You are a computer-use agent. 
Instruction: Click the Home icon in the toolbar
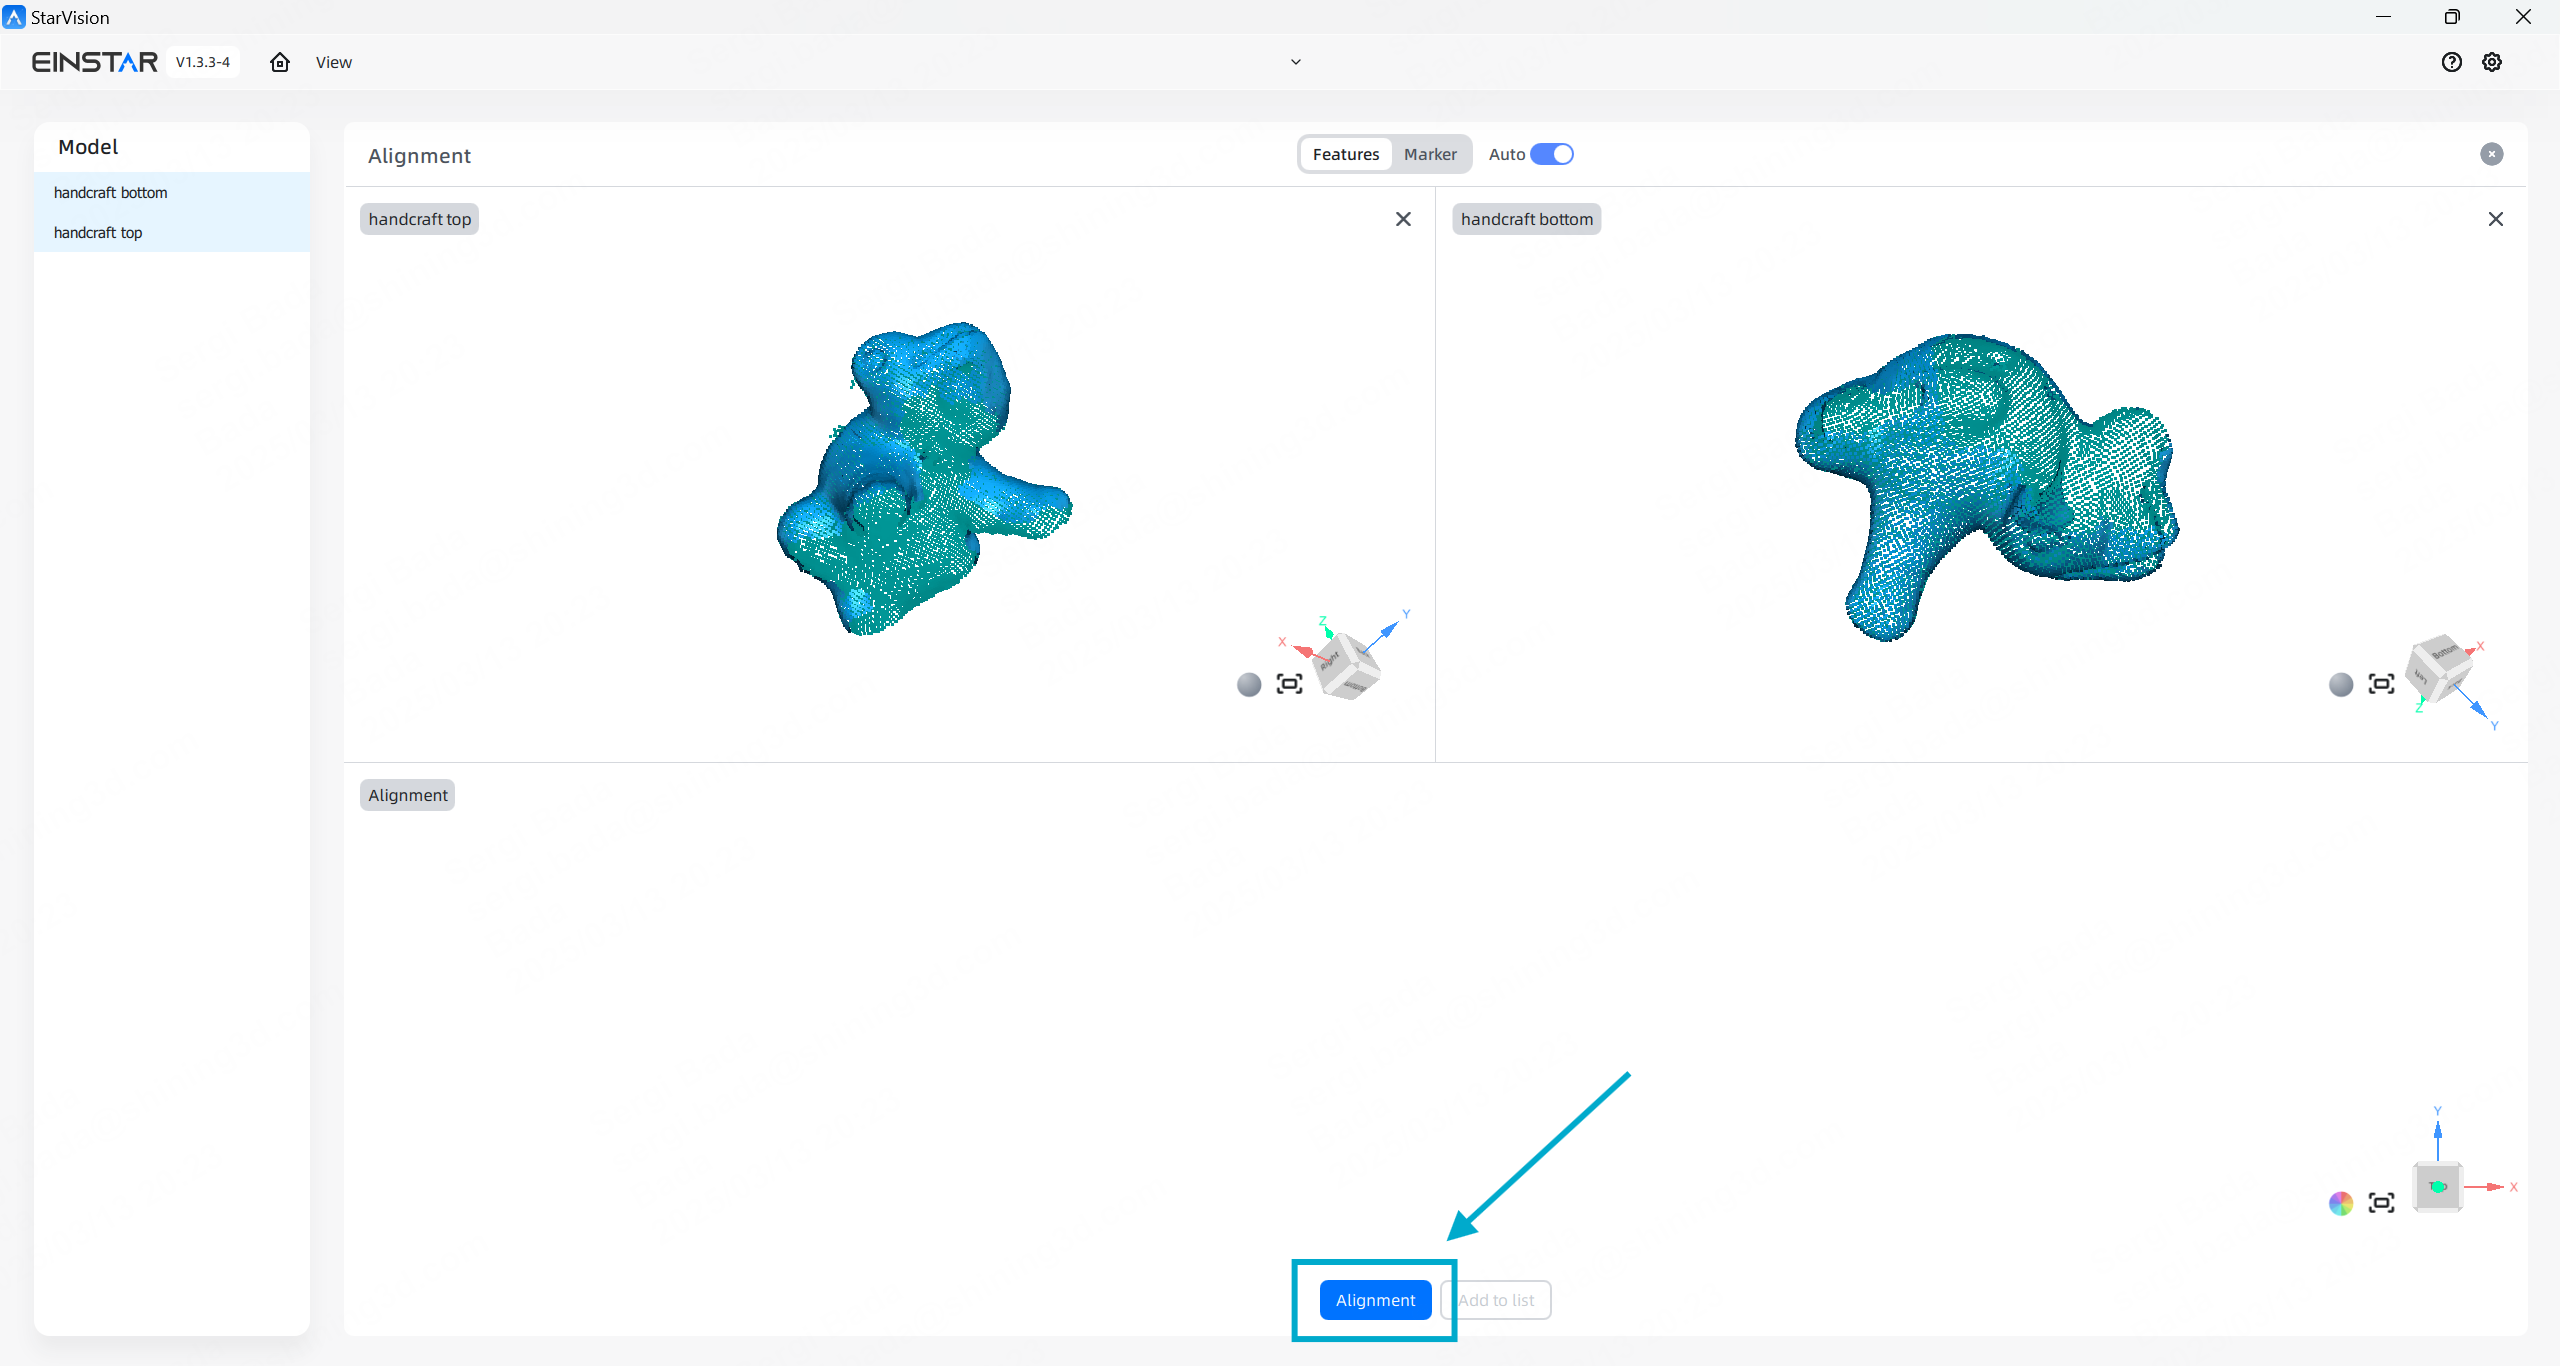[280, 62]
